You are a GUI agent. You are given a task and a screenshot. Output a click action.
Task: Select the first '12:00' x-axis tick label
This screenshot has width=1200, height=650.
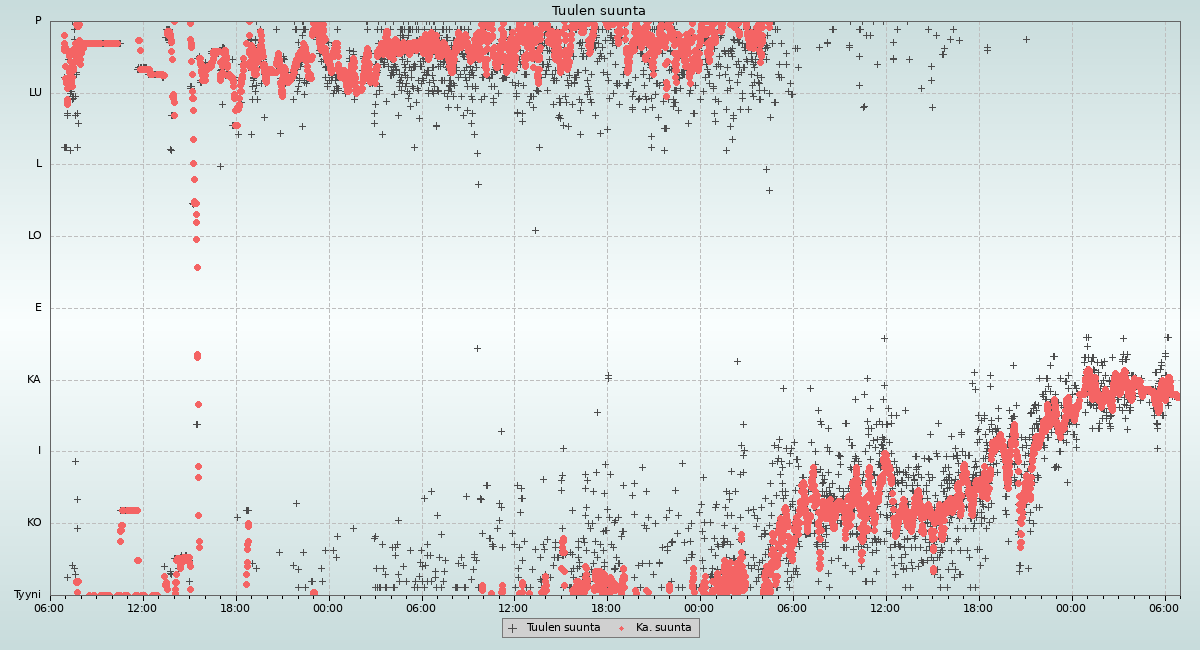tap(142, 608)
